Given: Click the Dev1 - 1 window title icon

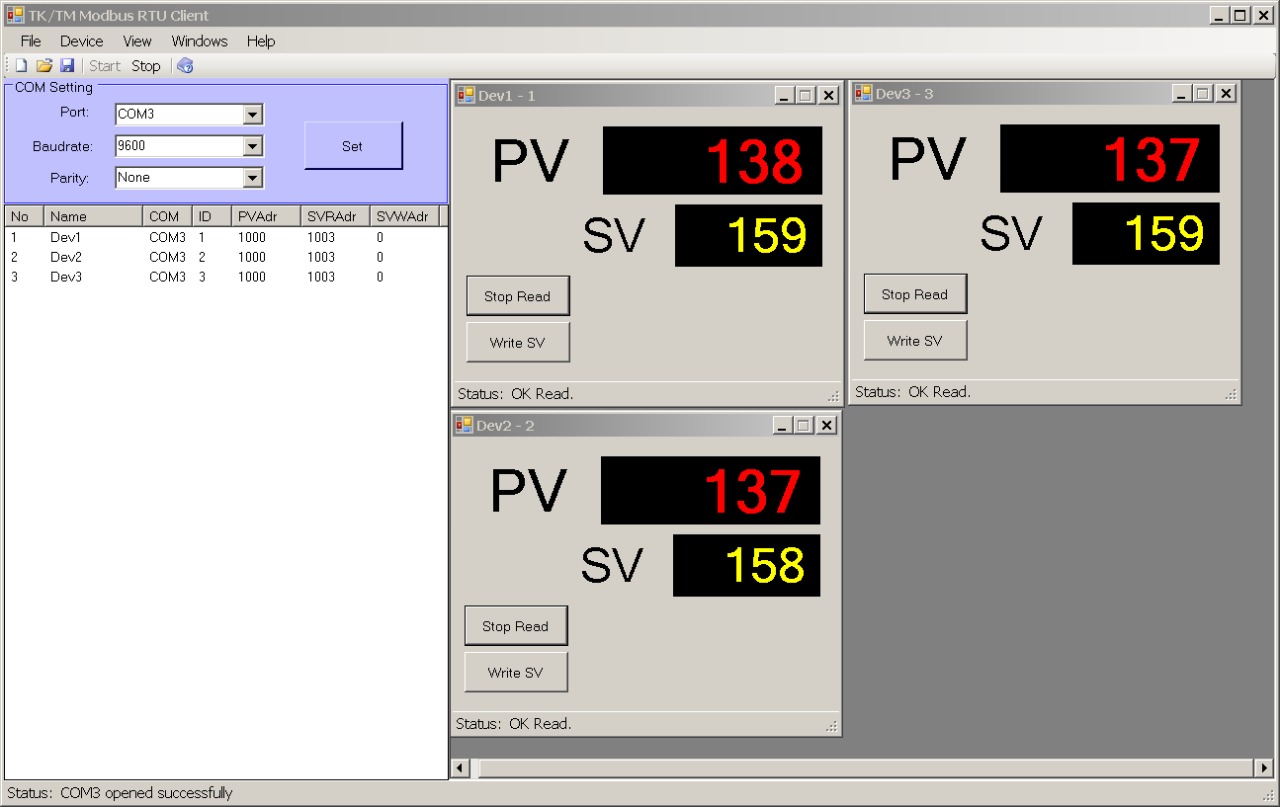Looking at the screenshot, I should 464,94.
